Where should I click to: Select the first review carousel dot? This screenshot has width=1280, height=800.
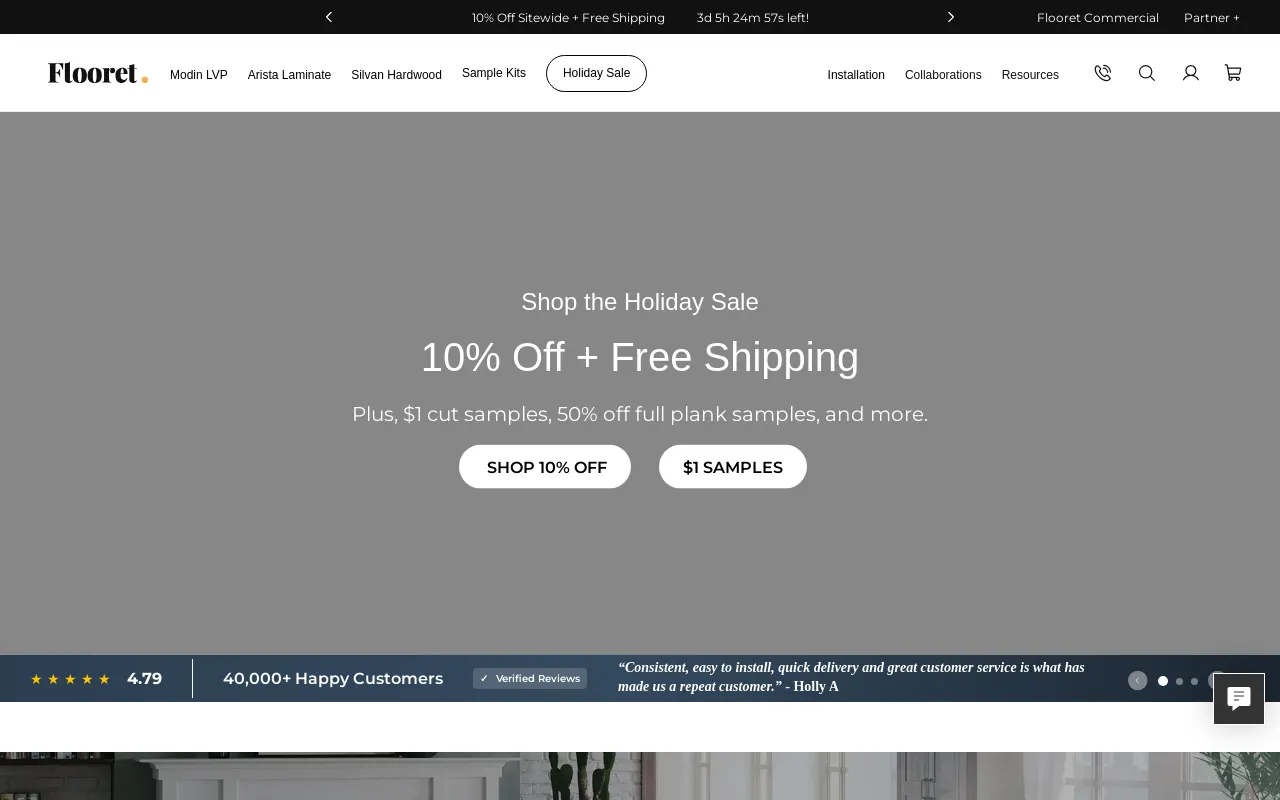1163,681
